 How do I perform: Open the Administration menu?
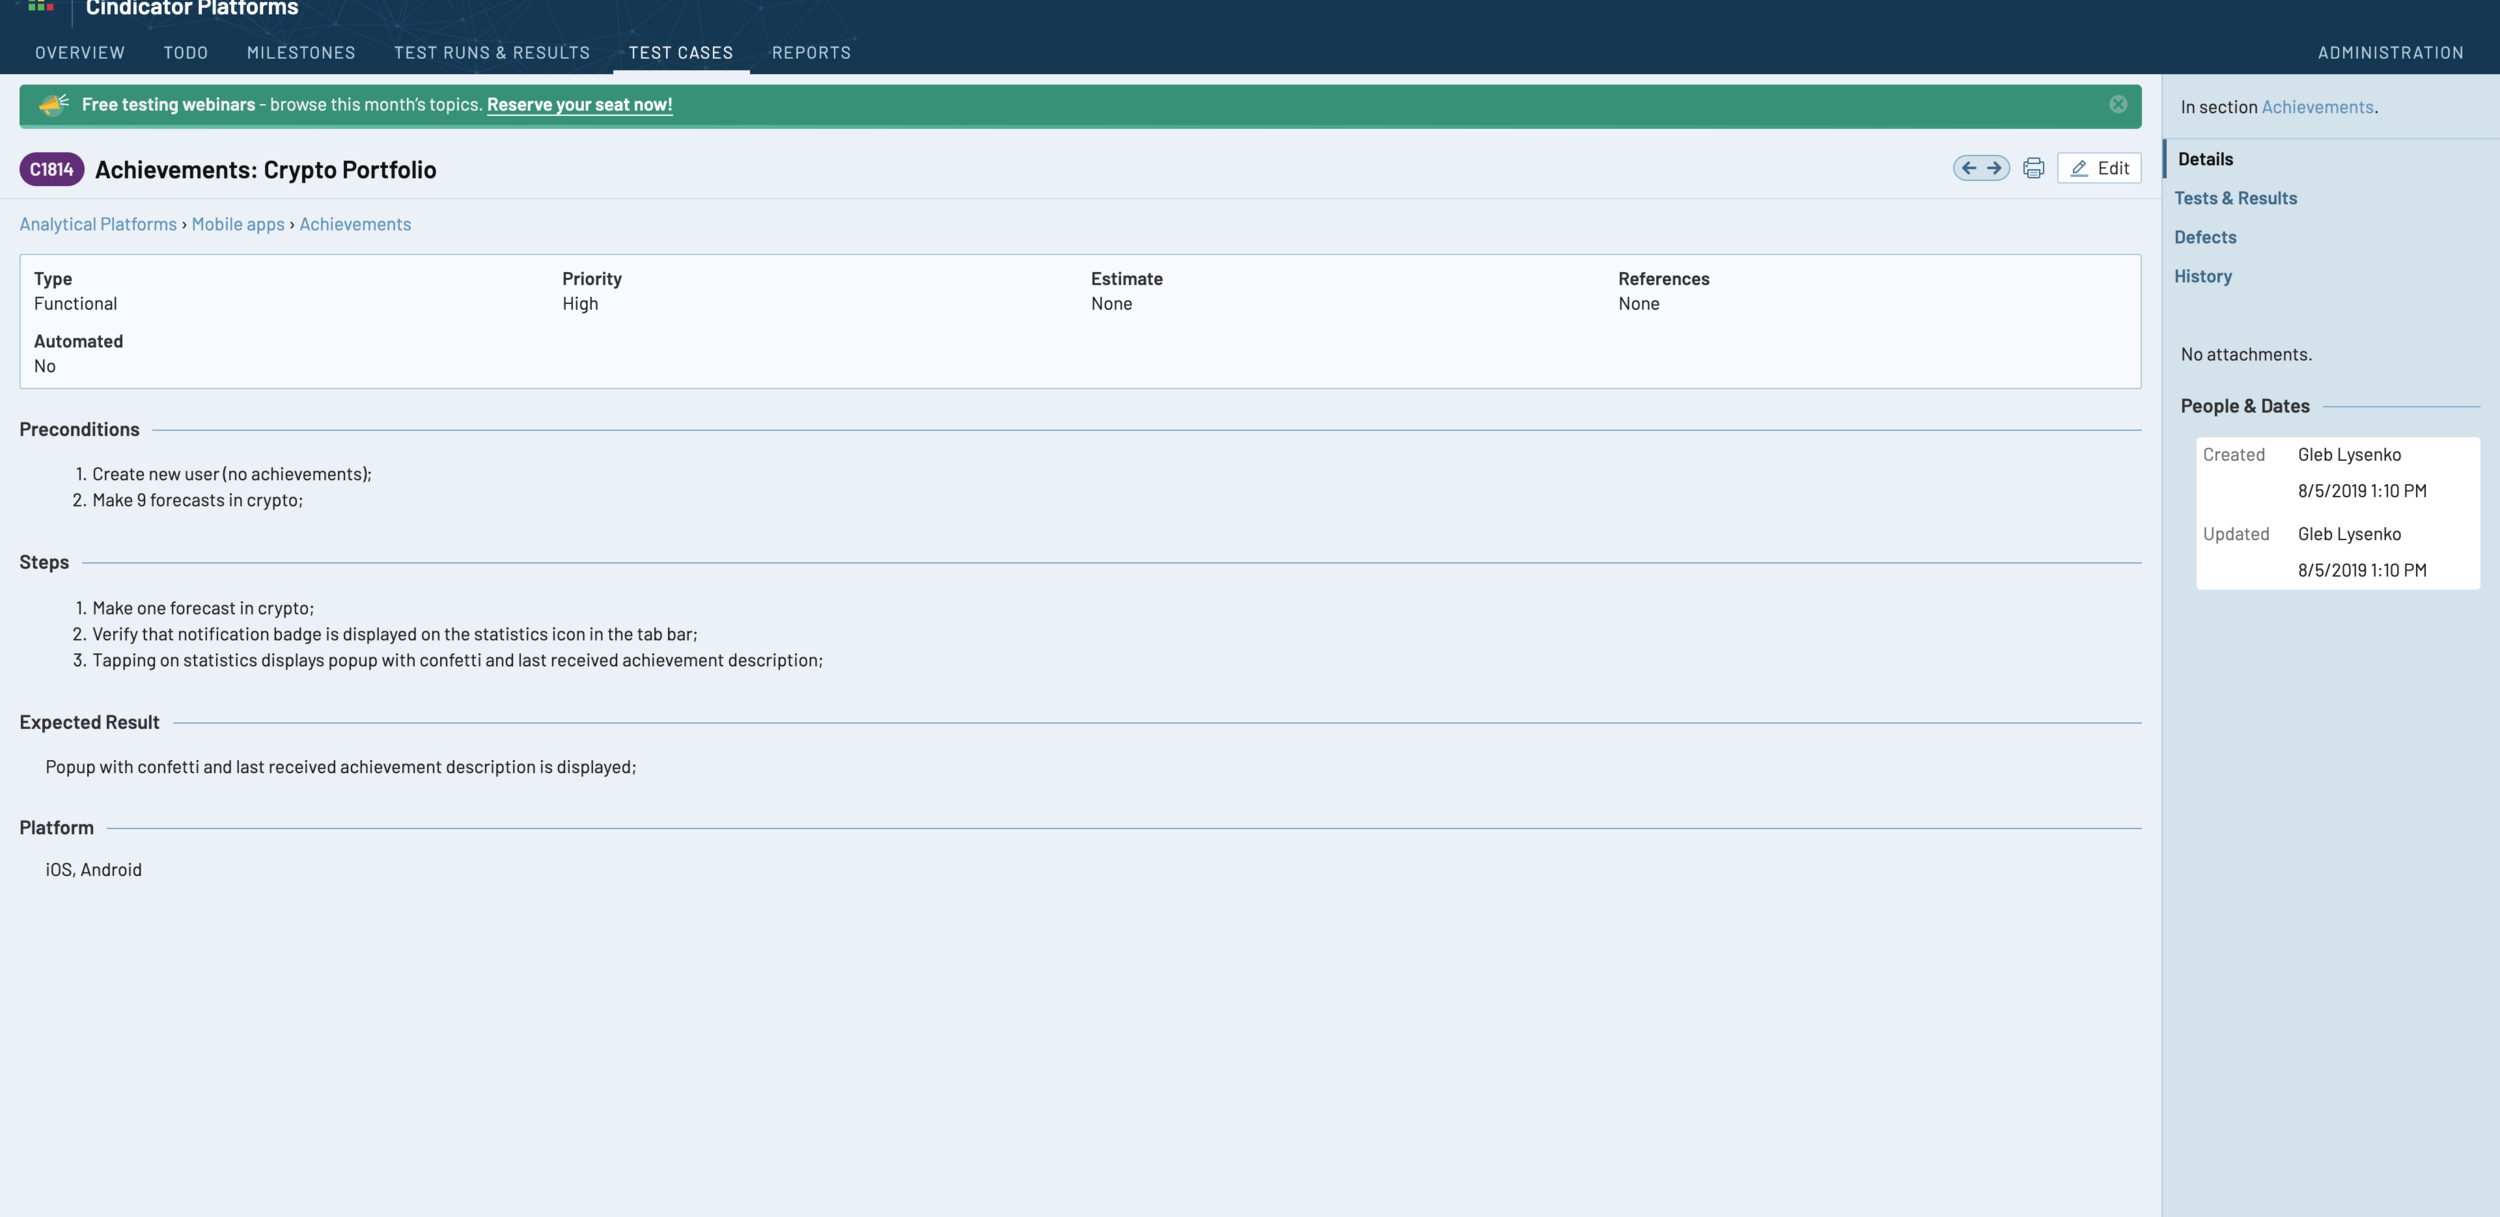(x=2390, y=52)
